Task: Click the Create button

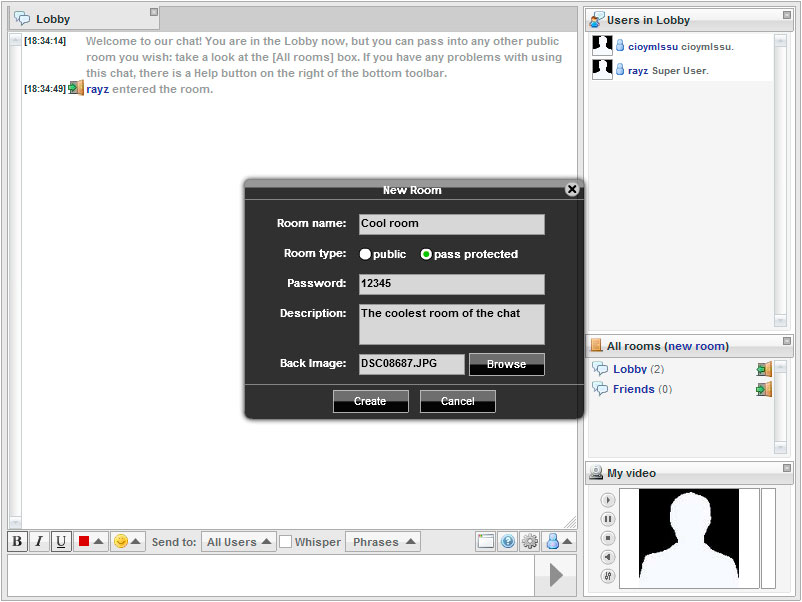Action: click(x=370, y=401)
